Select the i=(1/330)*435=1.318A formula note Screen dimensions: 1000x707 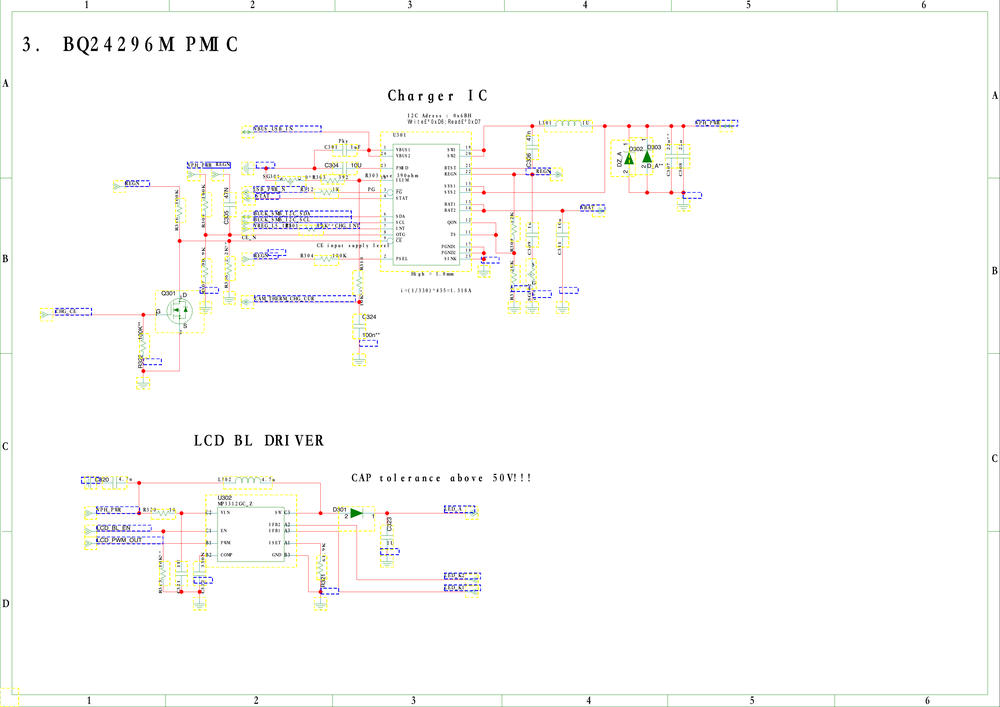click(436, 290)
